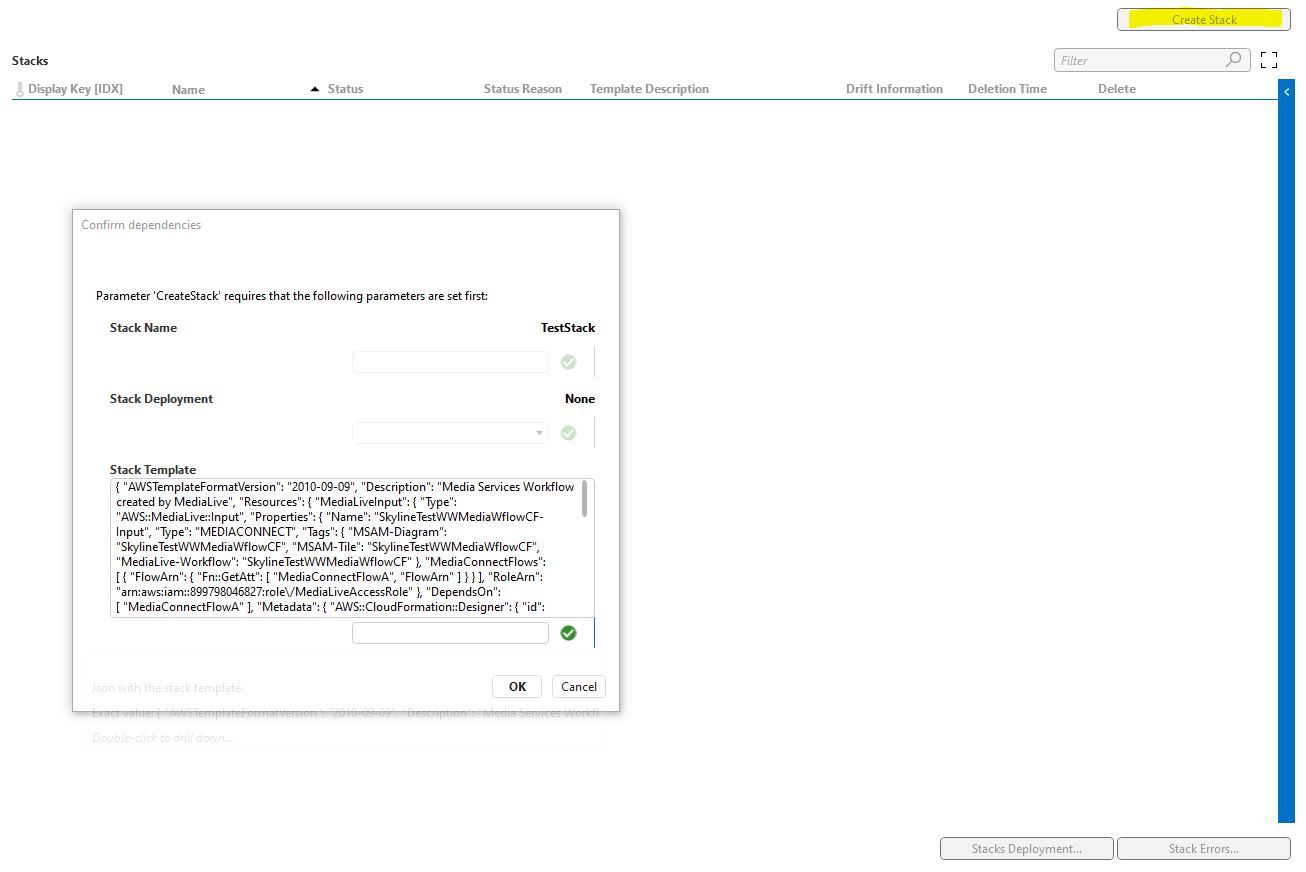This screenshot has width=1306, height=872.
Task: Click the input field below Stack Template
Action: click(450, 633)
